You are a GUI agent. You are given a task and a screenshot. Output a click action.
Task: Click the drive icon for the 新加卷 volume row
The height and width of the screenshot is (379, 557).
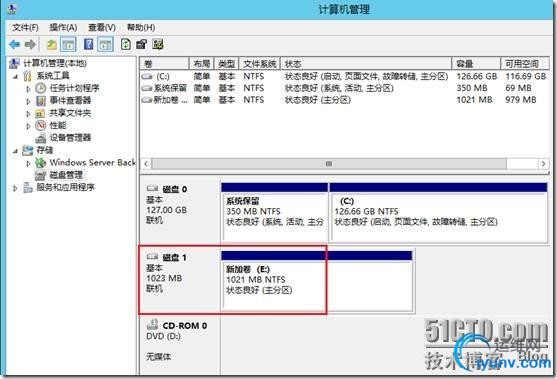[x=147, y=100]
